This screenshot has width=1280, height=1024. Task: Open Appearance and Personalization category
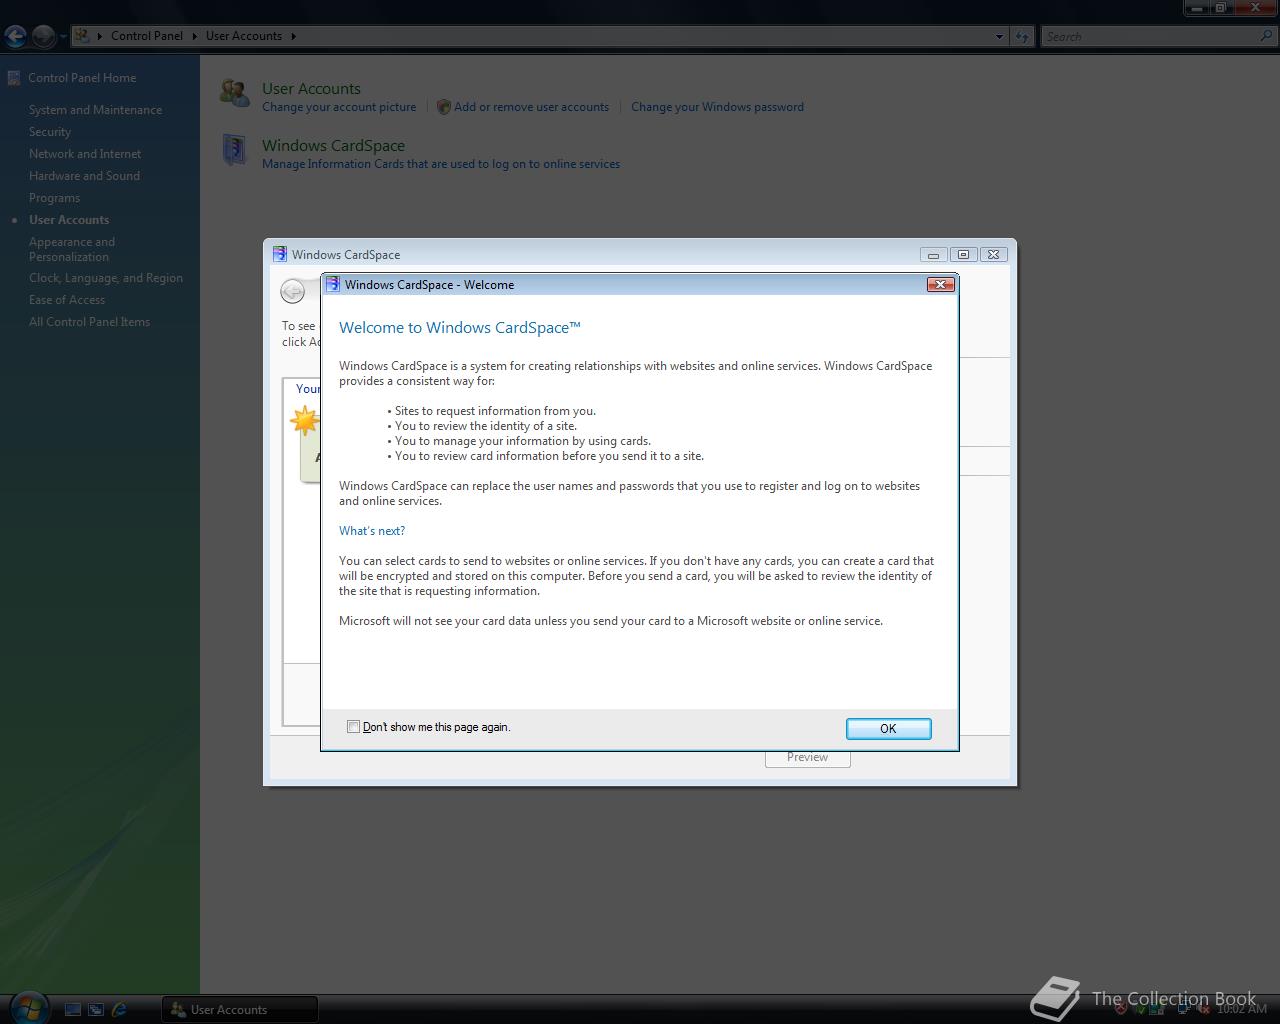[72, 249]
